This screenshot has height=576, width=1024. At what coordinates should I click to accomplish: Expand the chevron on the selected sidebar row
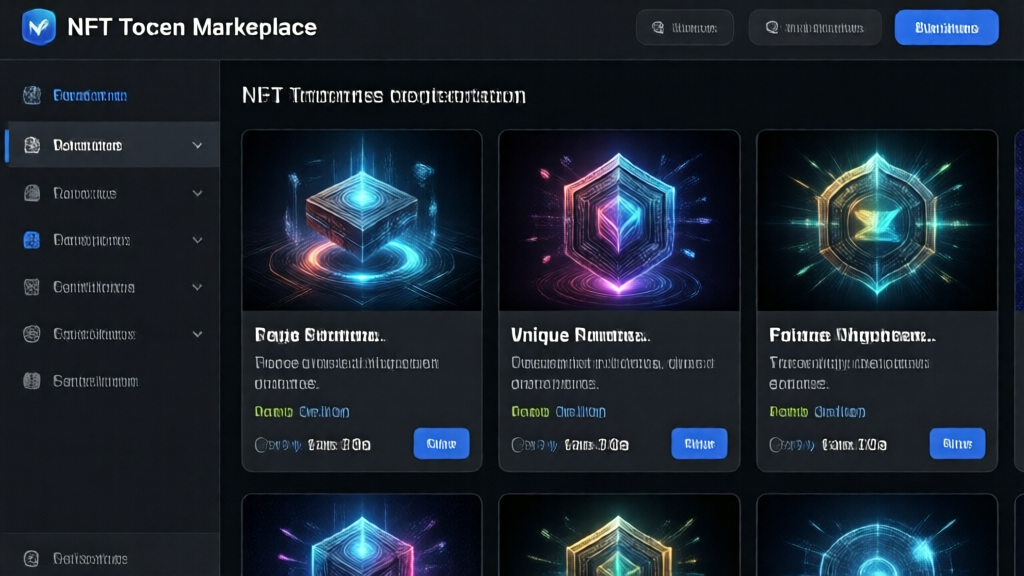[197, 145]
